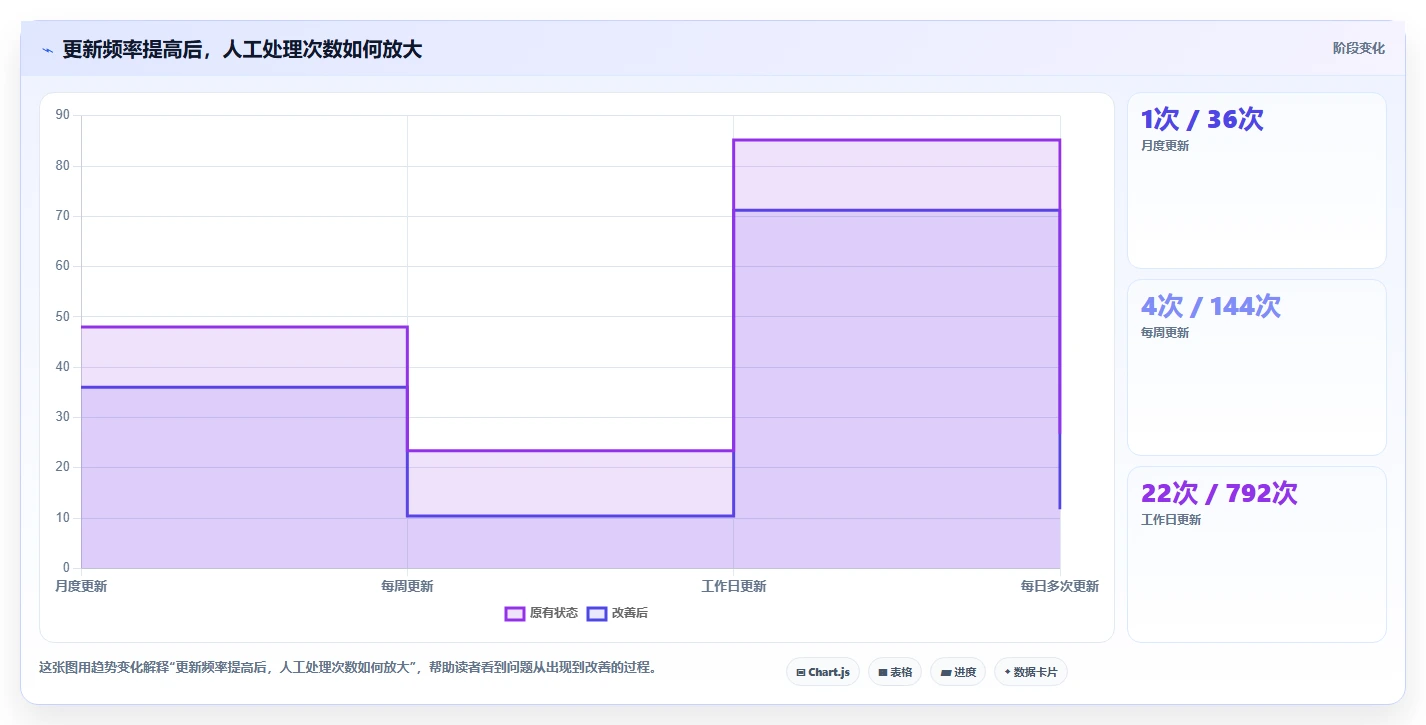The height and width of the screenshot is (725, 1426).
Task: Toggle the 改善后 legend swatch
Action: 597,613
